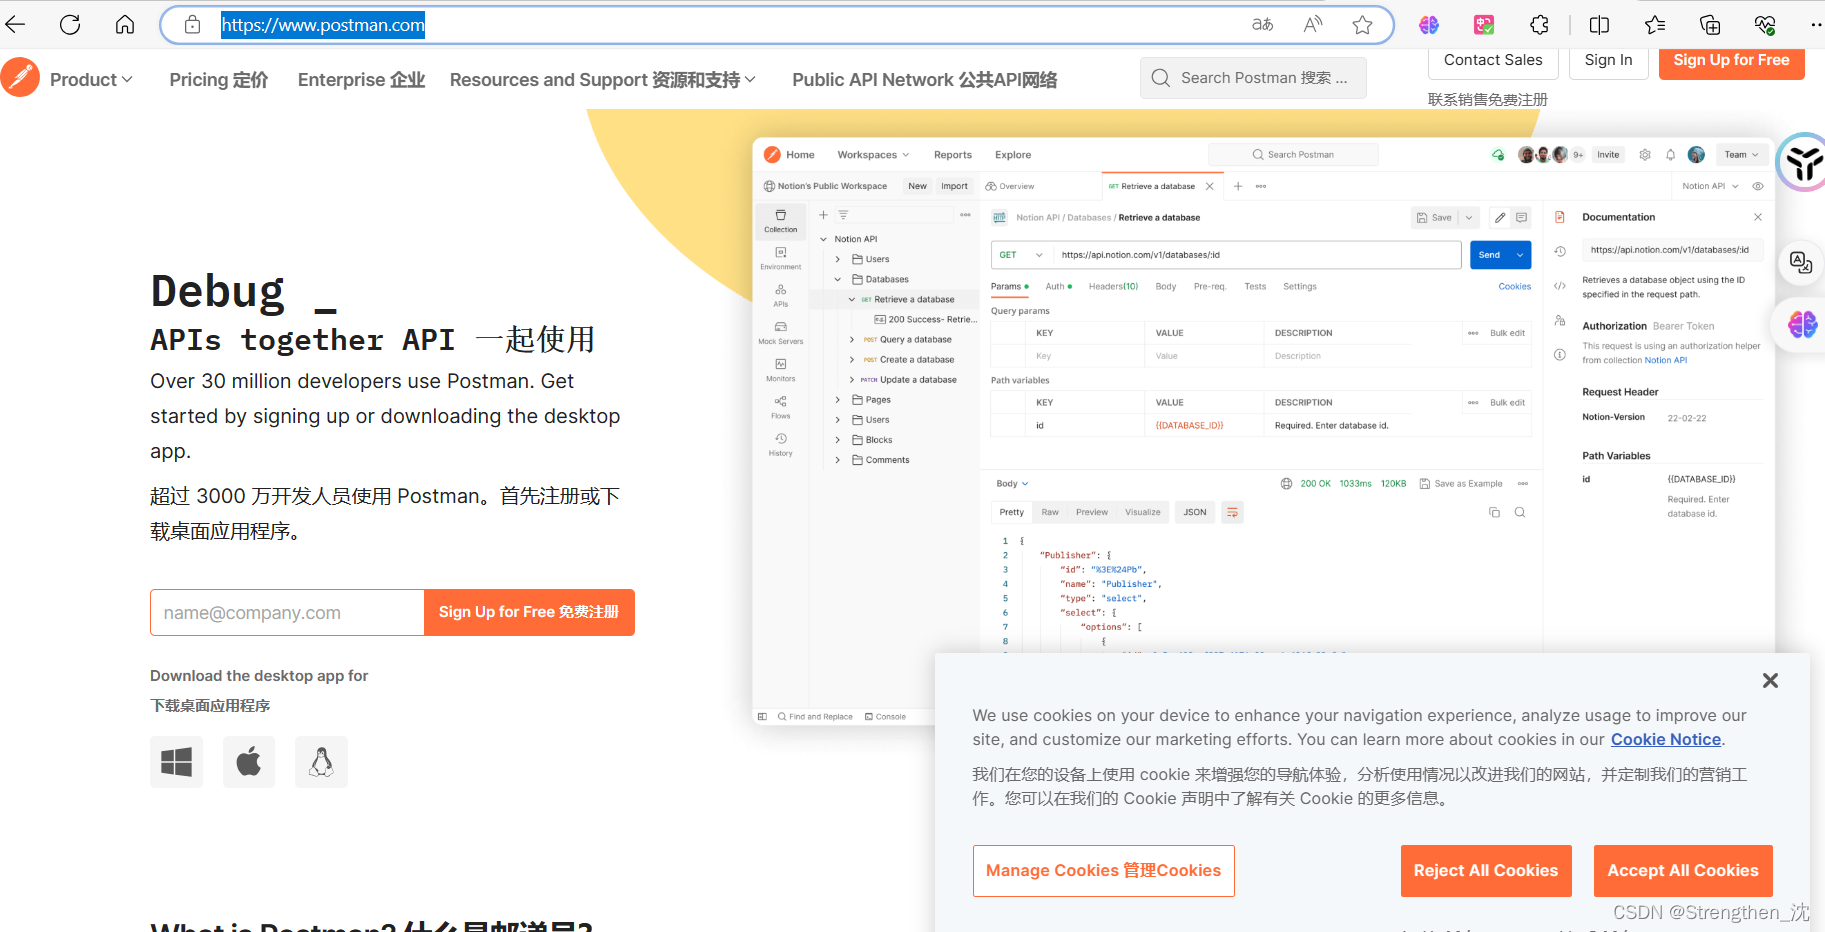Click the Databases folder row in the screenshot
1825x932 pixels.
[880, 279]
